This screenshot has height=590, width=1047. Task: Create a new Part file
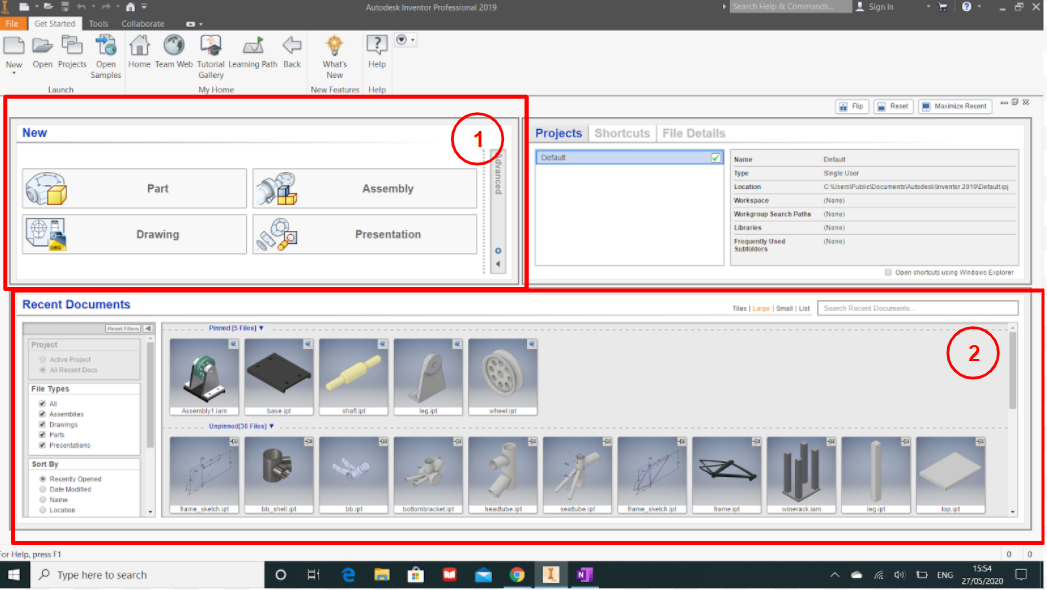click(134, 189)
